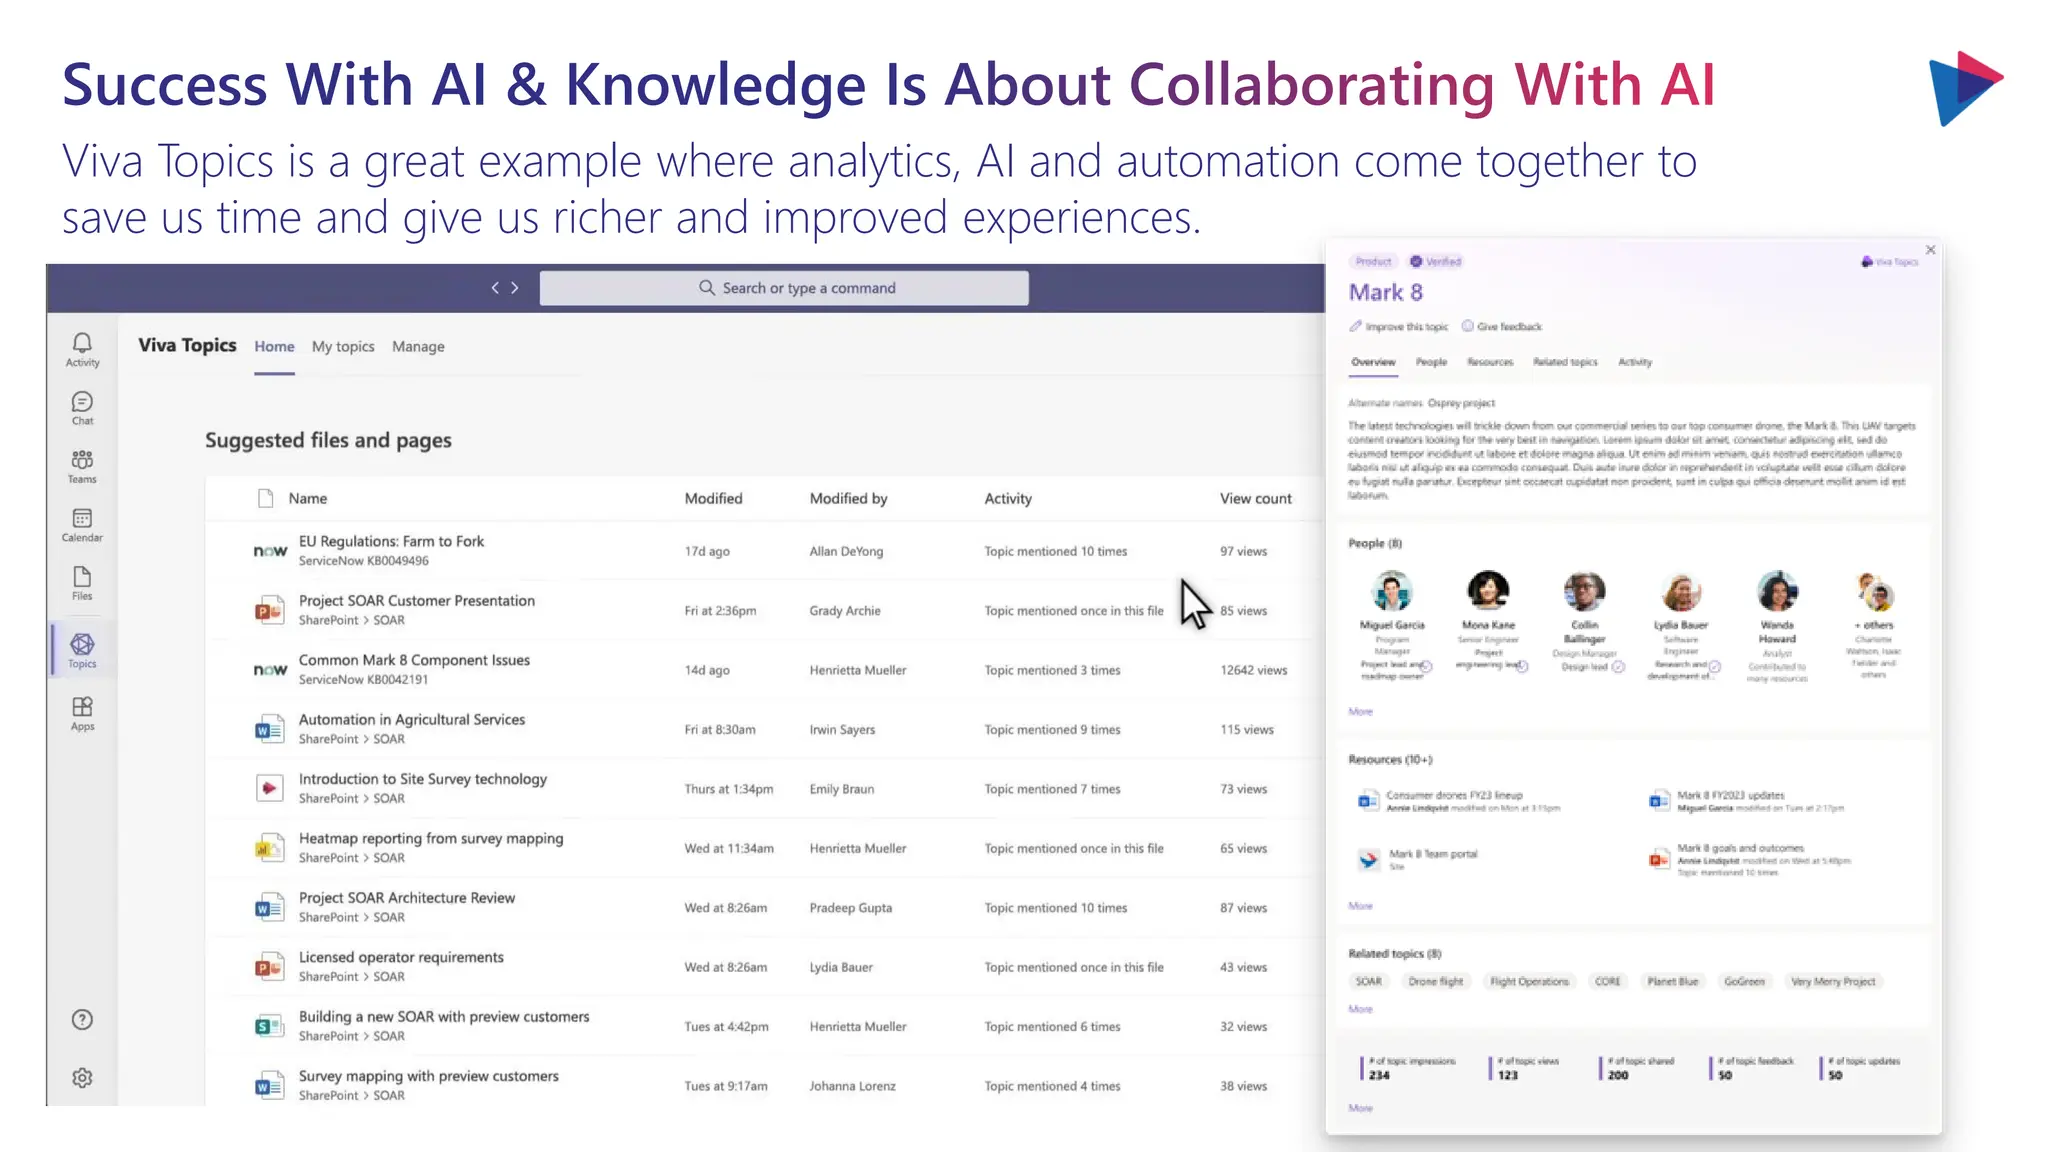Click More under the topic statistics
This screenshot has height=1152, width=2048.
(1360, 1108)
